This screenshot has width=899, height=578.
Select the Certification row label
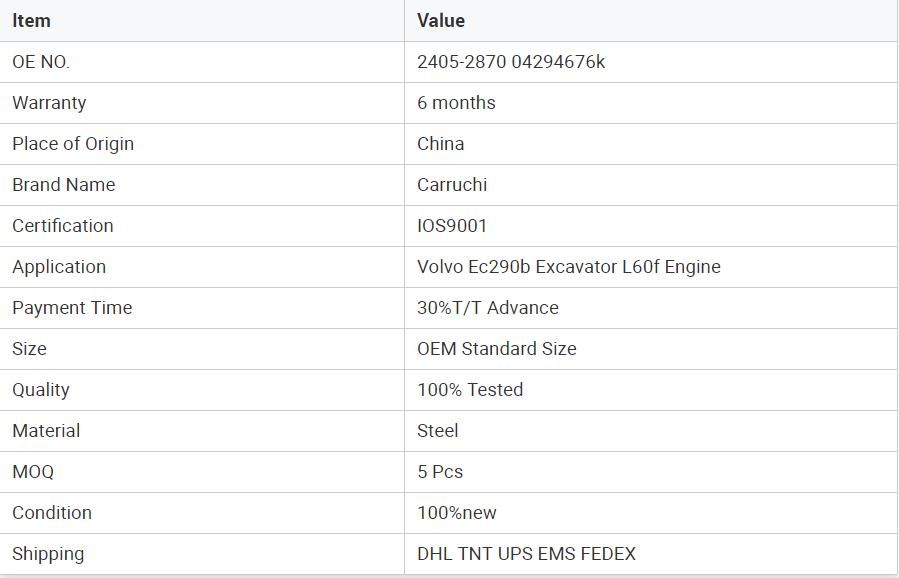coord(62,226)
